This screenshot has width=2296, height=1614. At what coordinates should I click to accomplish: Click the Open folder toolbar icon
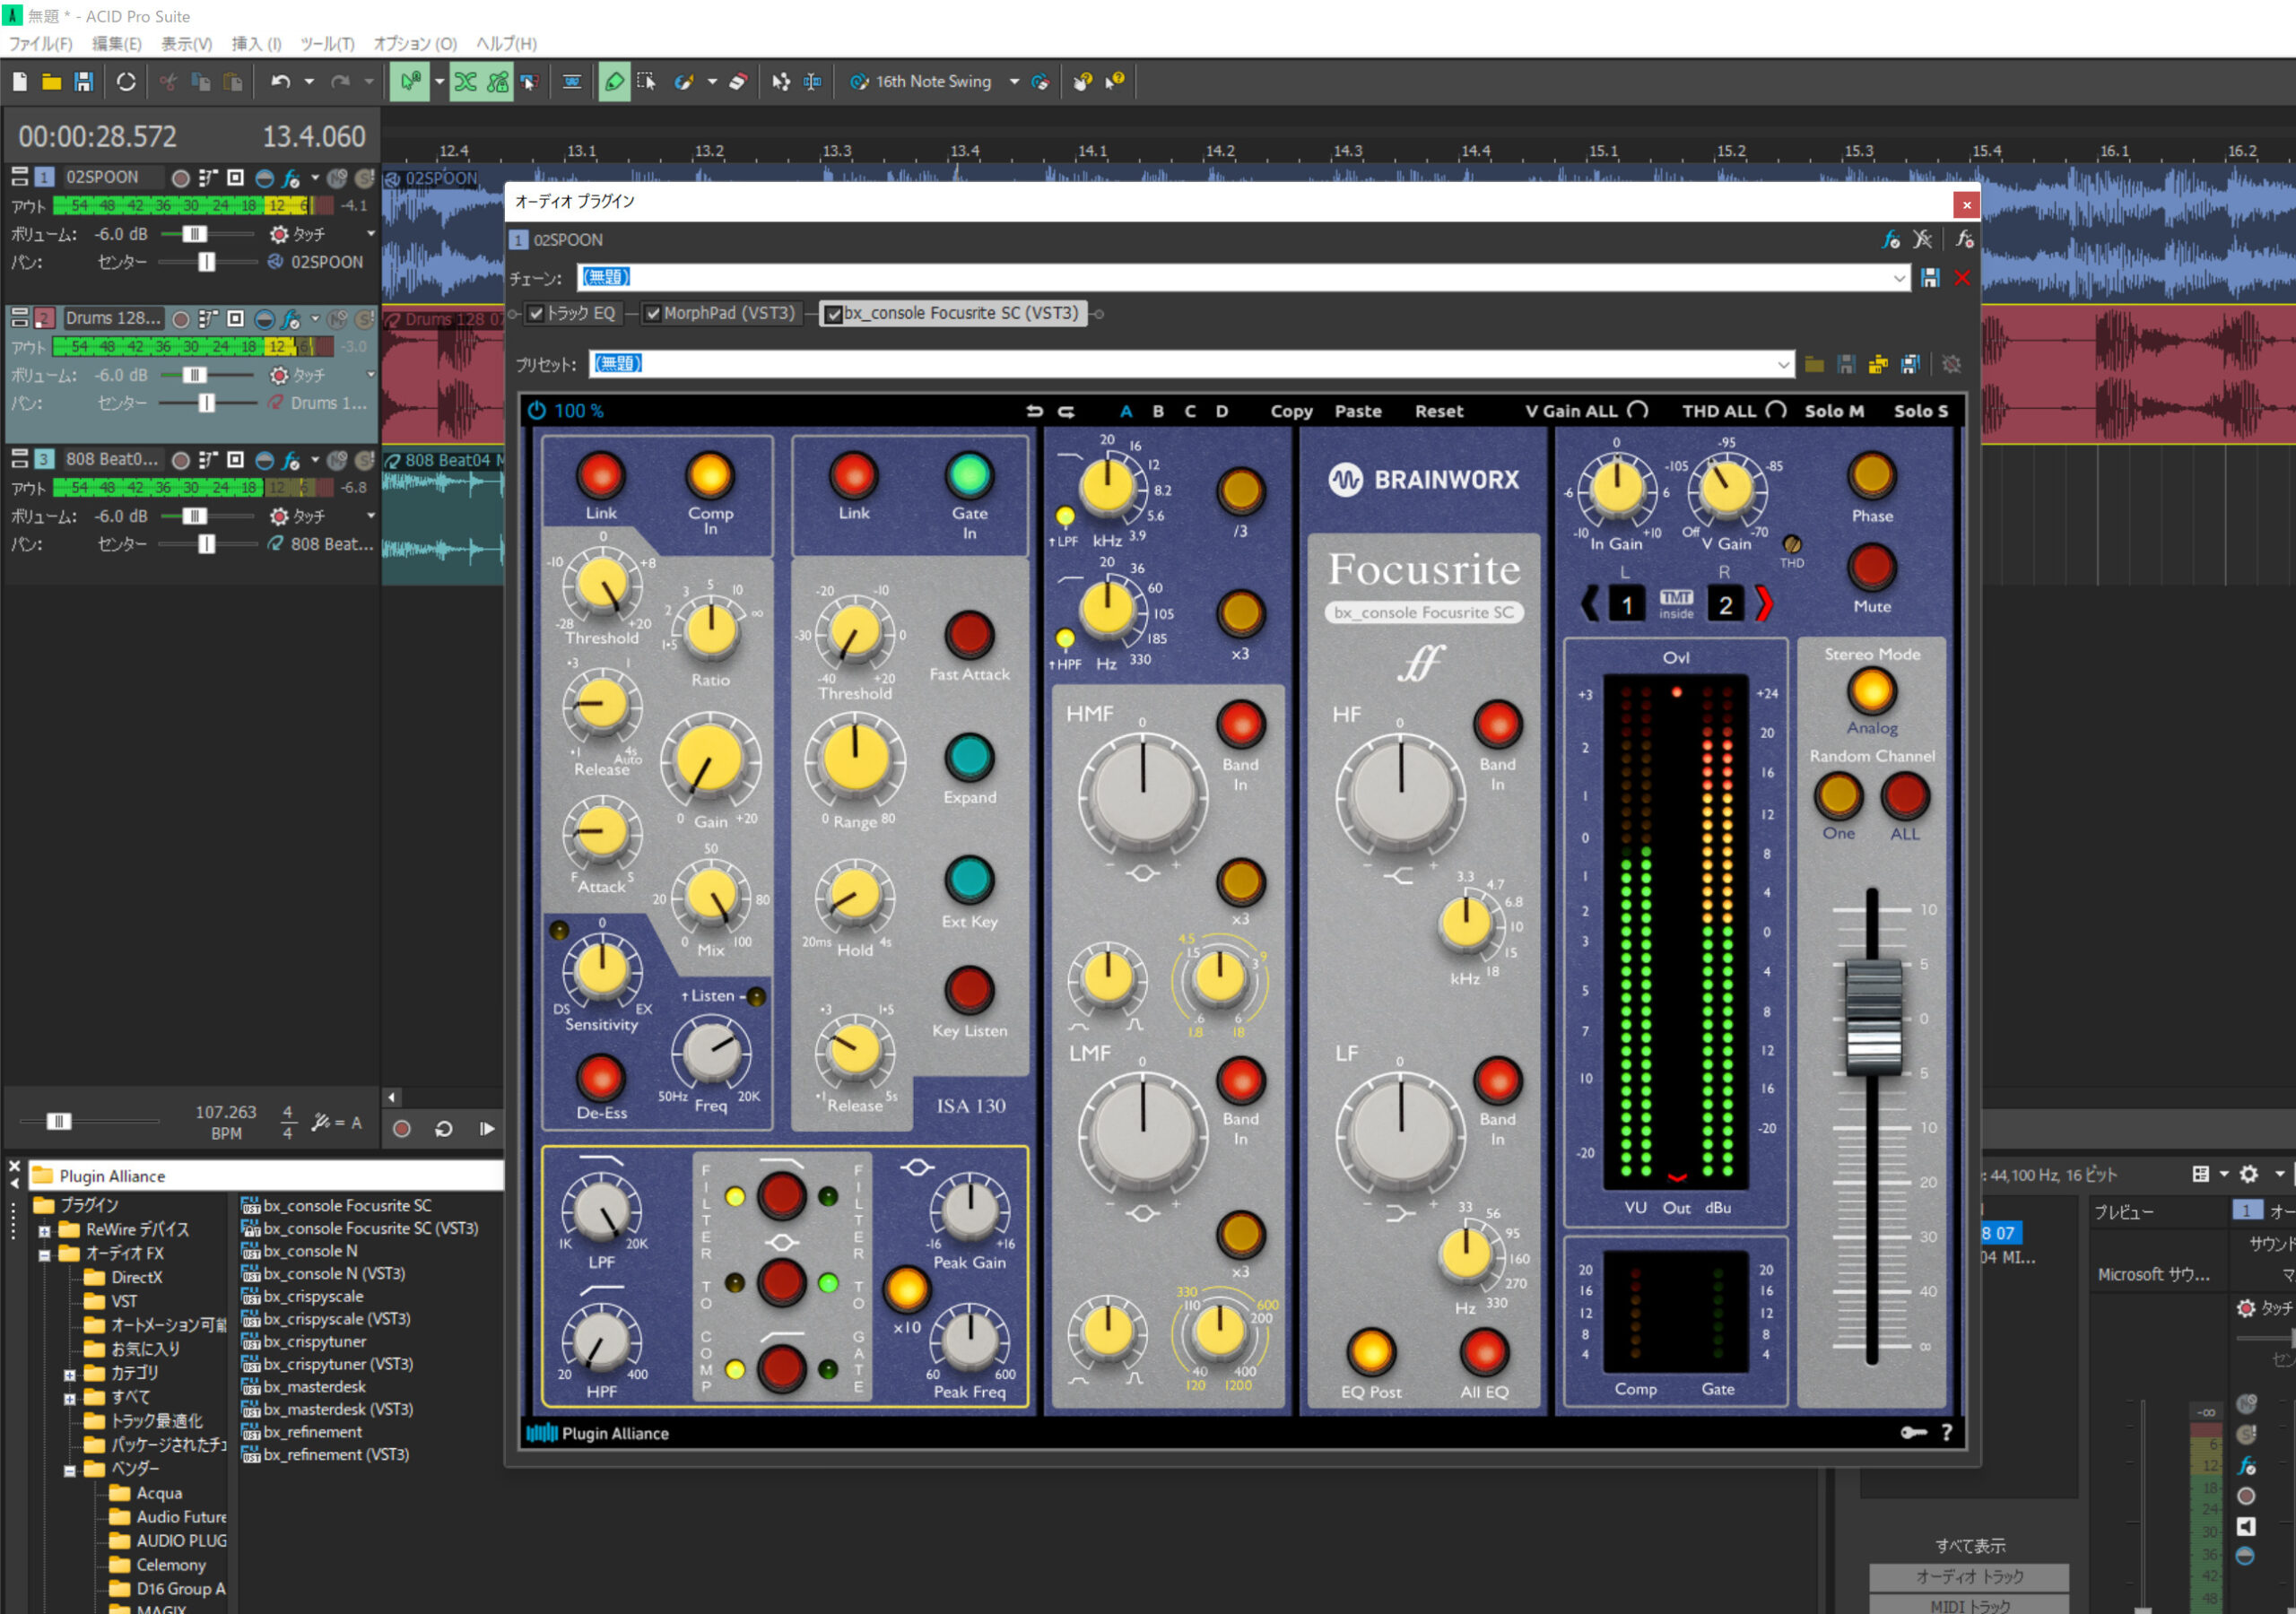(52, 82)
